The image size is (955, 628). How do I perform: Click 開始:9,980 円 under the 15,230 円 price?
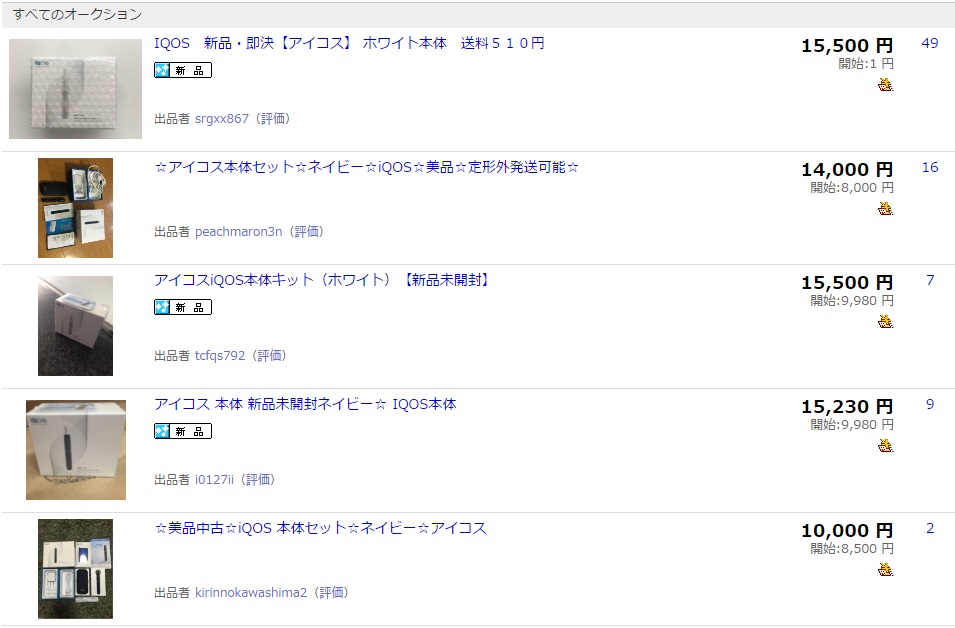[851, 425]
